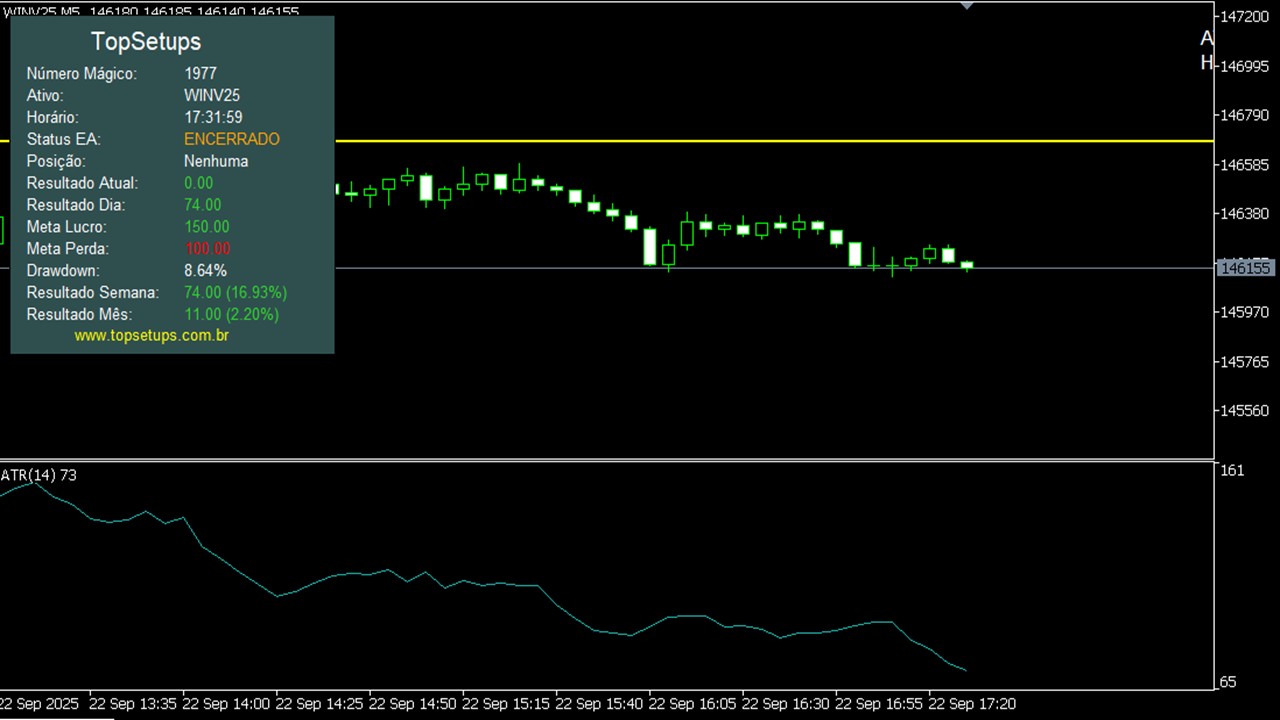The width and height of the screenshot is (1280, 720).
Task: Click the Drawdown value 8.64%
Action: tap(205, 271)
